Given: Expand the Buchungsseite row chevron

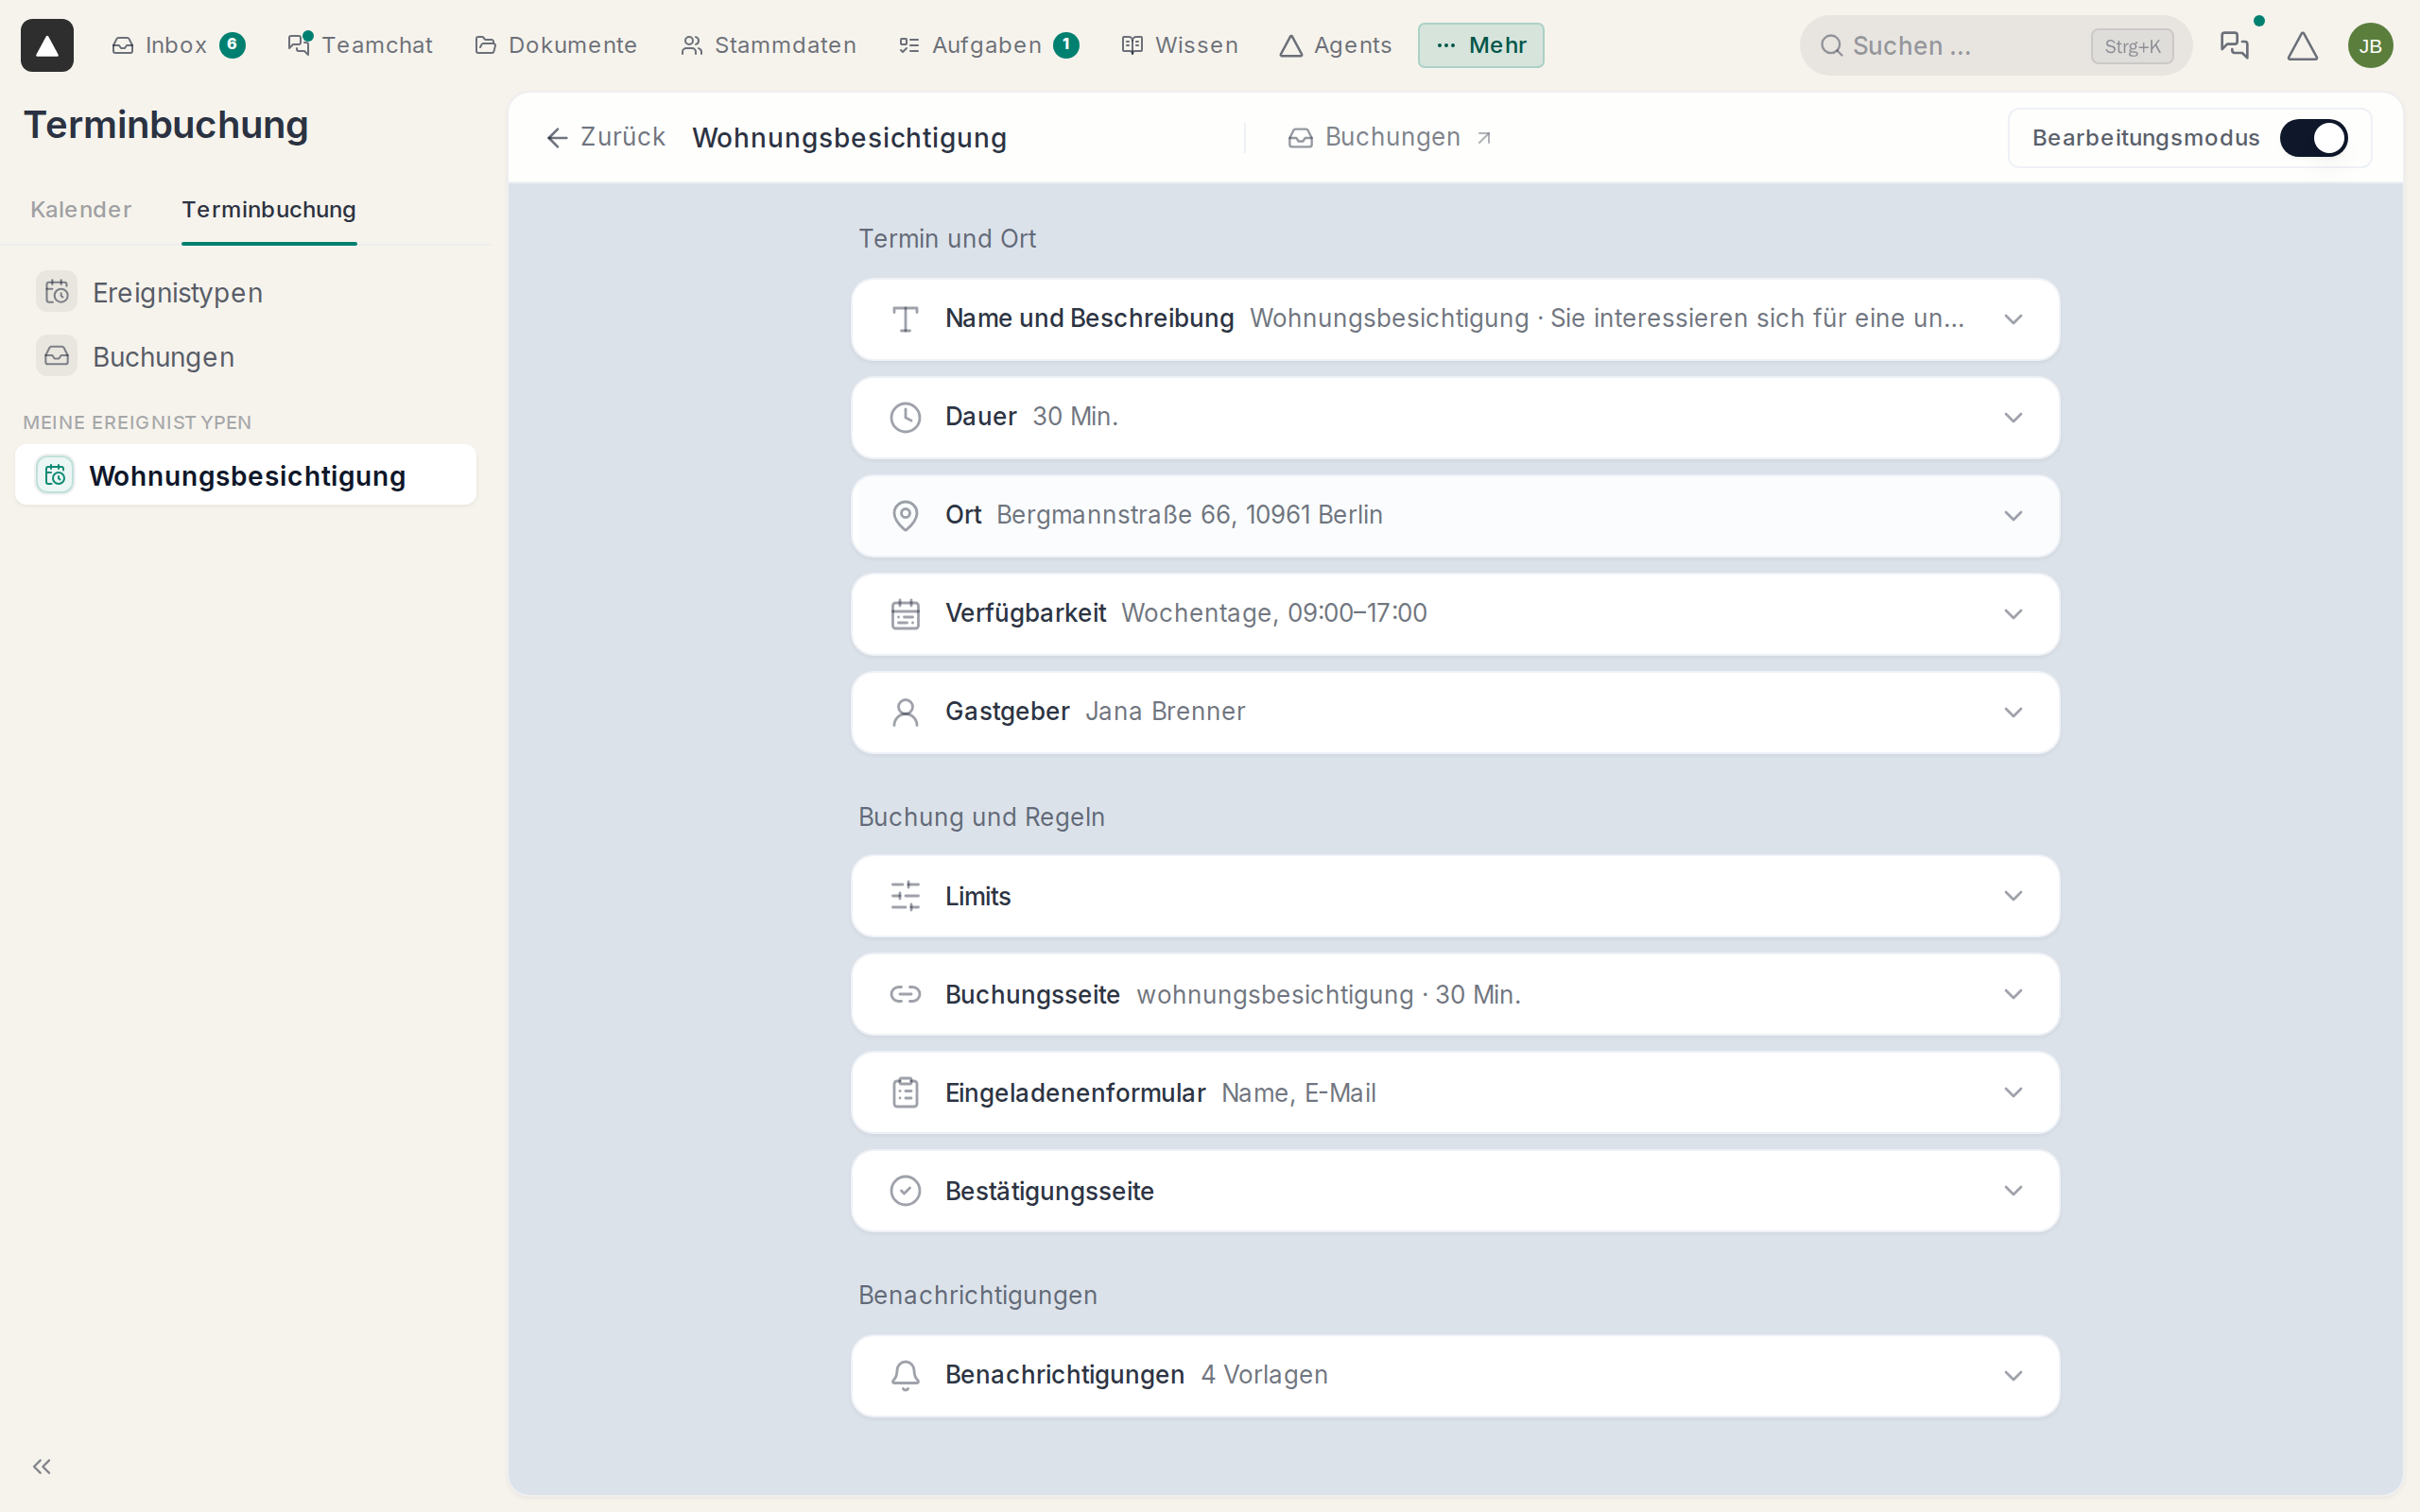Looking at the screenshot, I should click(x=2013, y=994).
